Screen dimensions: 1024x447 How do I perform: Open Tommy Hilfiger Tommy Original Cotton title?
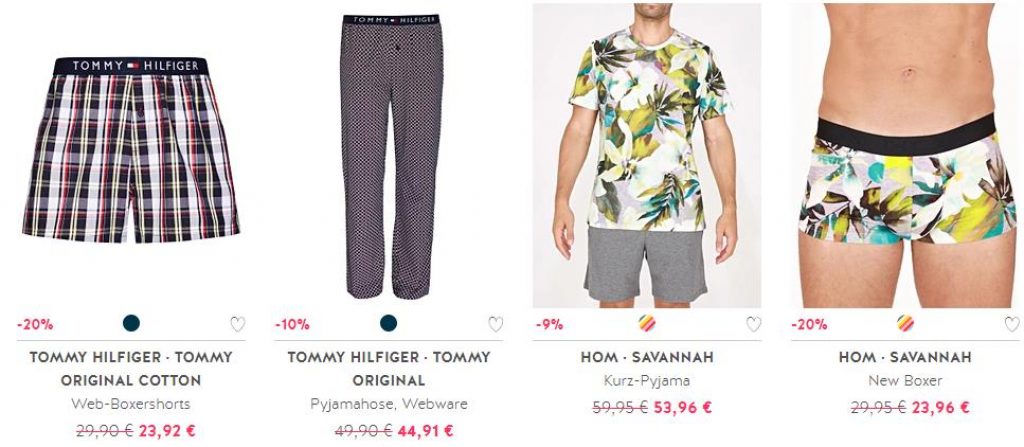(131, 369)
